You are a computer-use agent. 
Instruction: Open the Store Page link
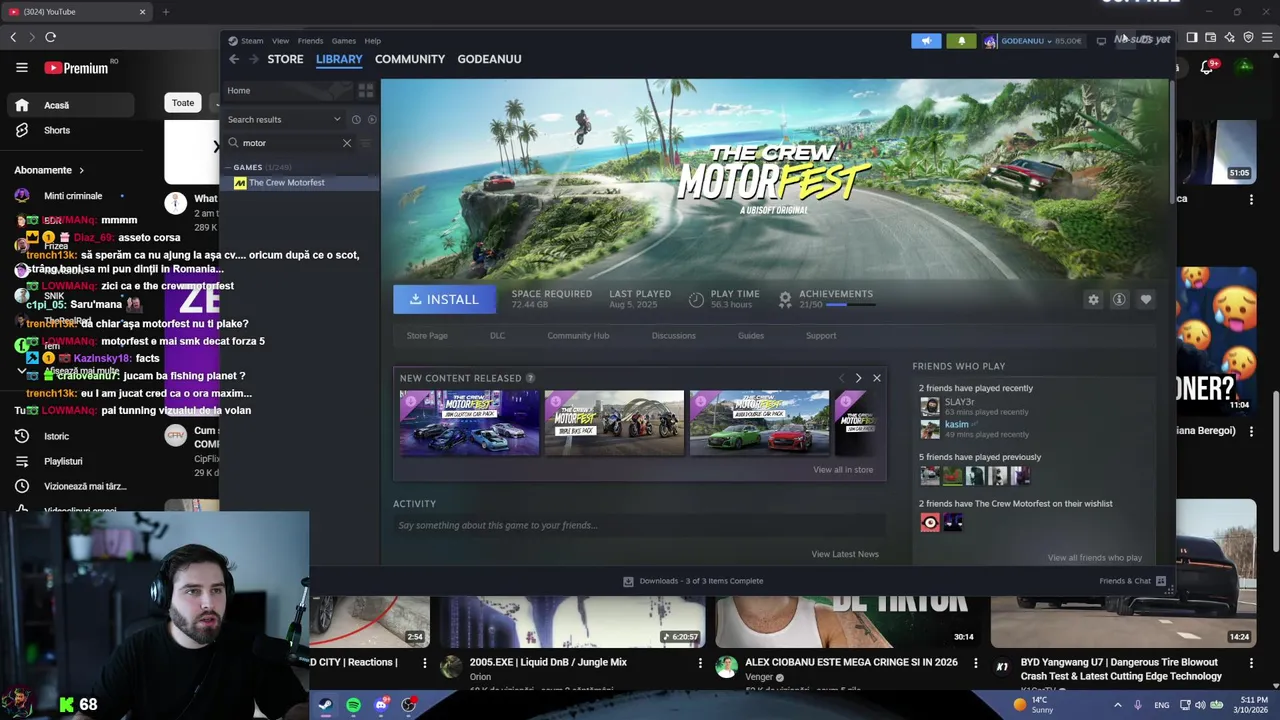pos(427,336)
